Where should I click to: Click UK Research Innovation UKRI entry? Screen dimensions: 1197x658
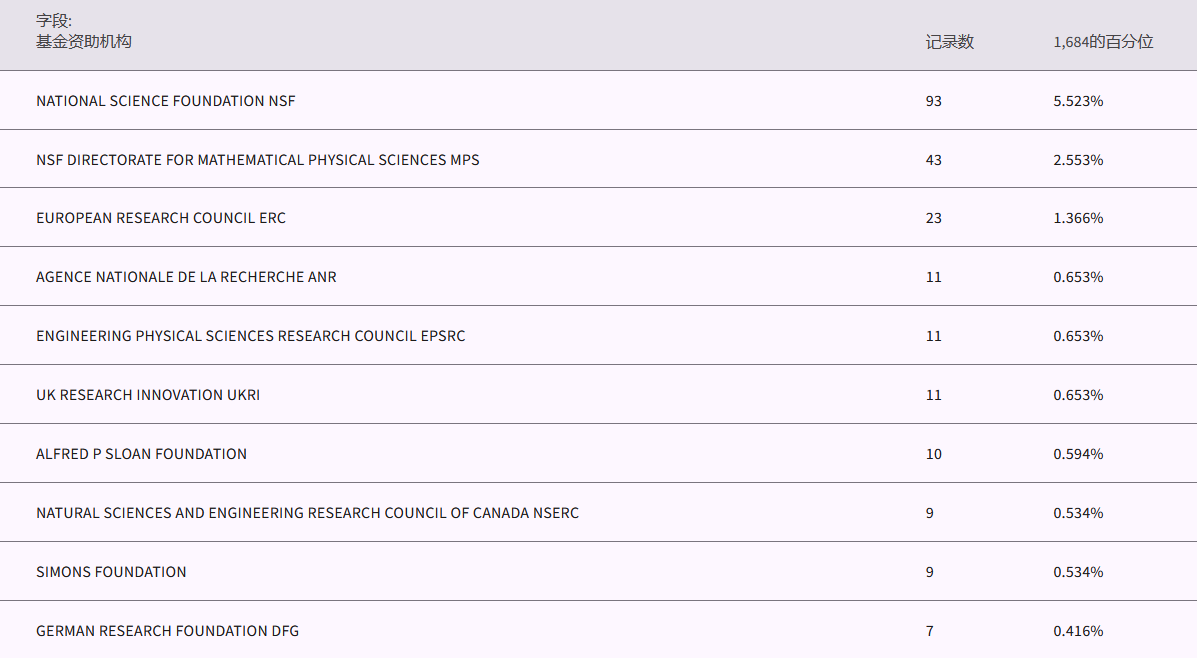click(x=148, y=395)
